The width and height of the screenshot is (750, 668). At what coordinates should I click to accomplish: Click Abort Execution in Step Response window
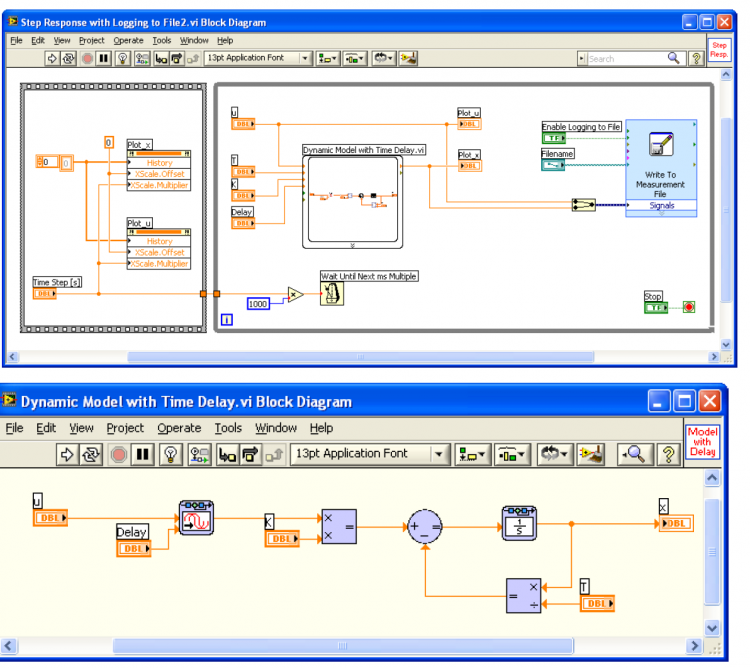click(87, 58)
